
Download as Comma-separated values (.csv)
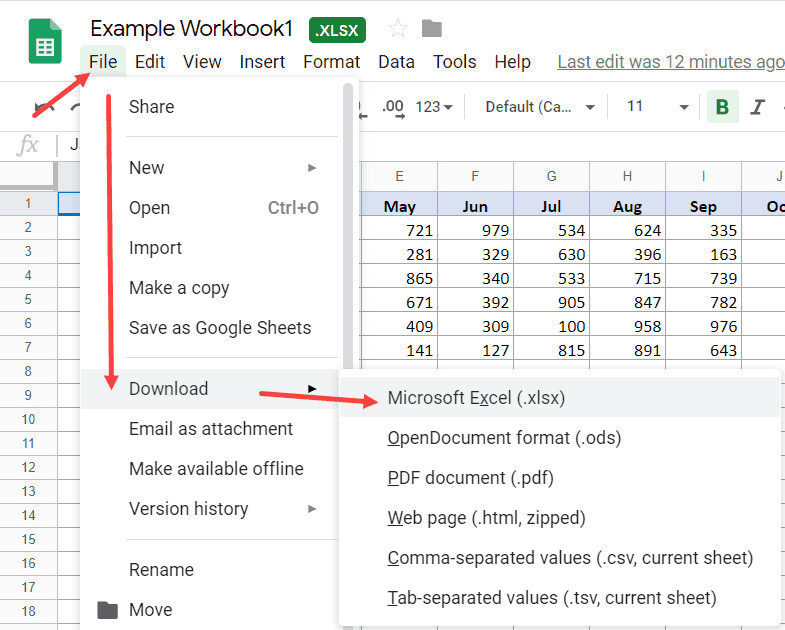[x=560, y=558]
